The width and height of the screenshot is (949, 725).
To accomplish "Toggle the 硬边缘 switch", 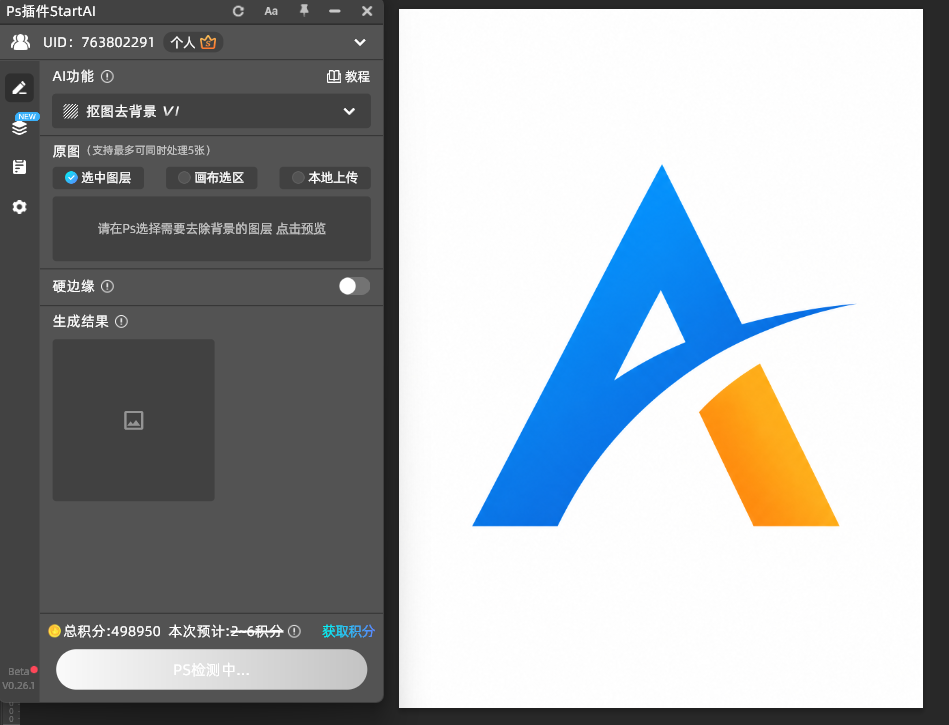I will click(354, 286).
